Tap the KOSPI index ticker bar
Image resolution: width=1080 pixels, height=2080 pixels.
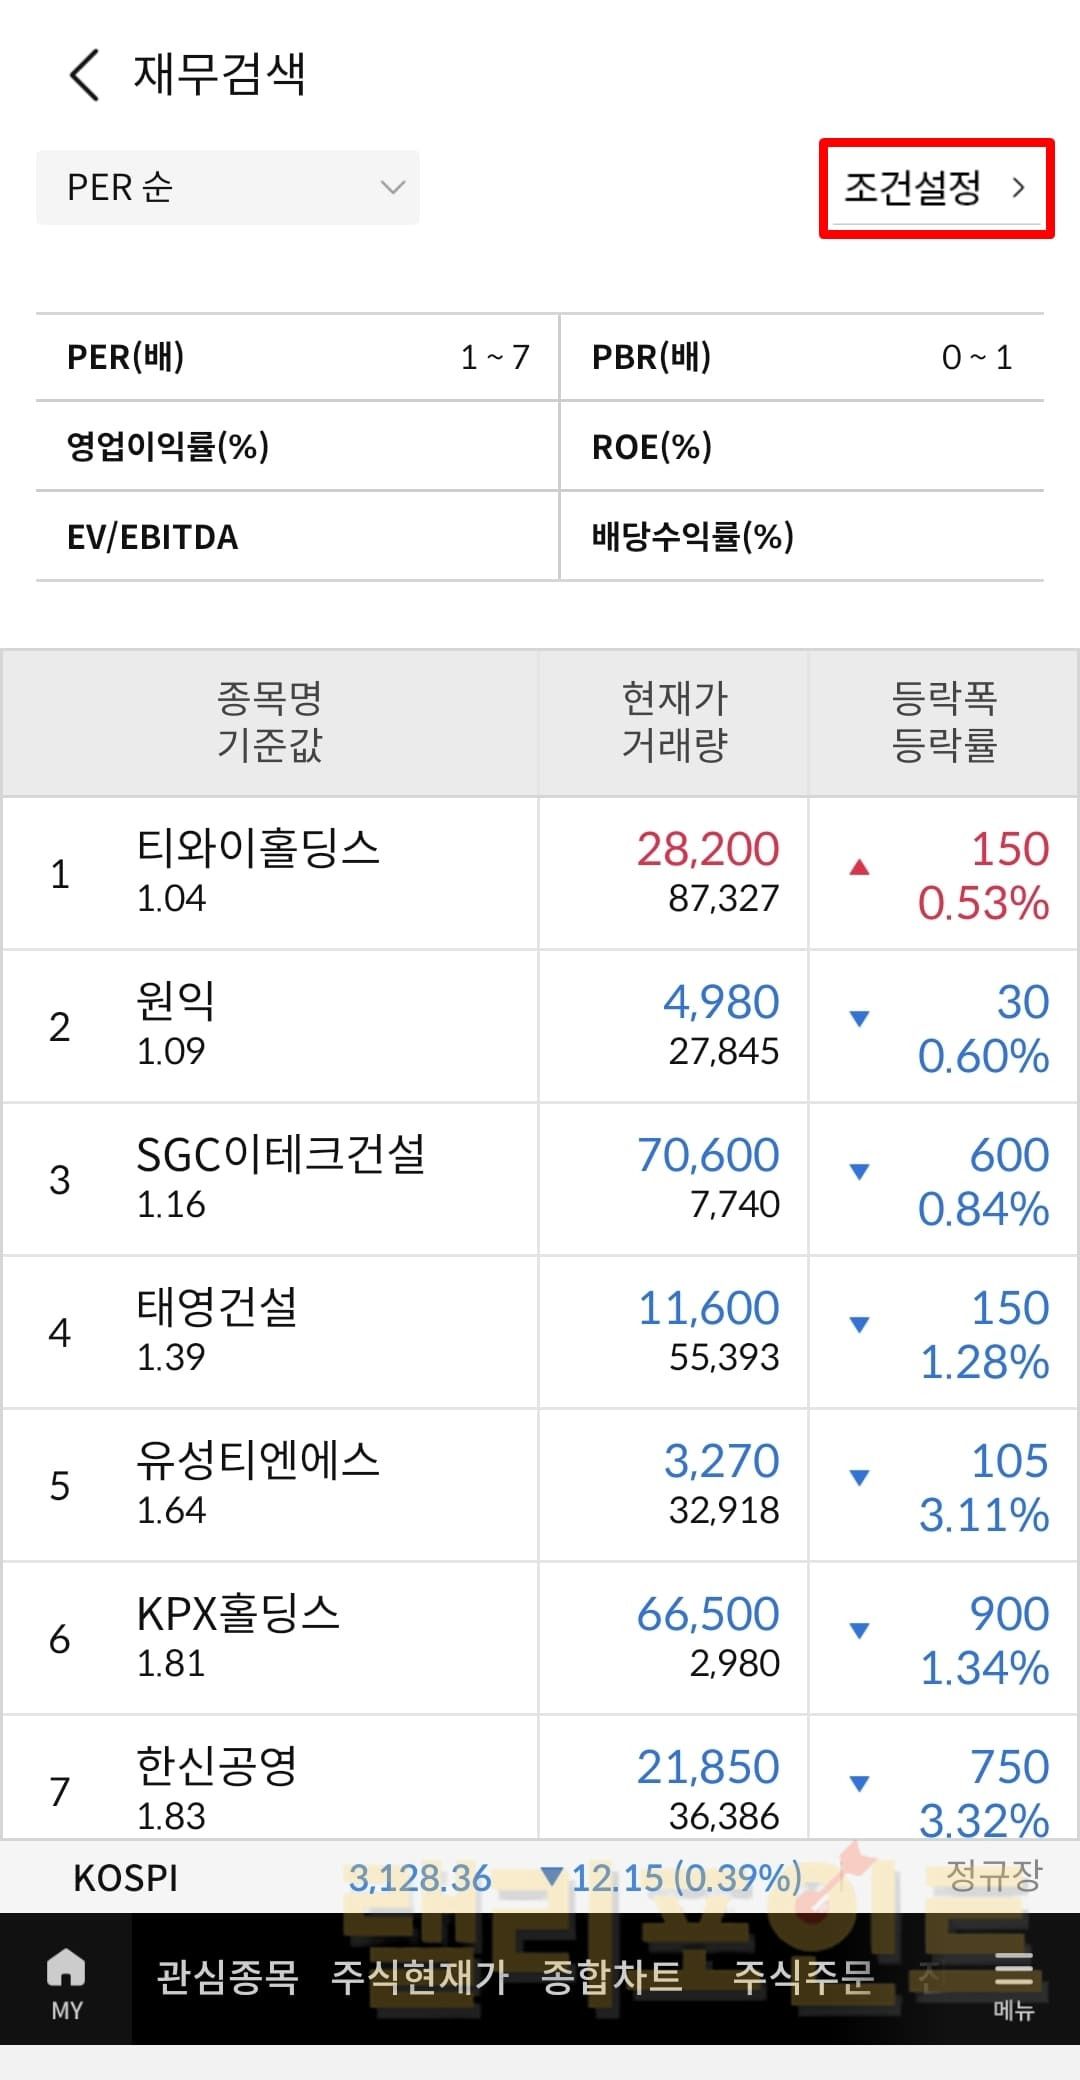(x=540, y=1877)
